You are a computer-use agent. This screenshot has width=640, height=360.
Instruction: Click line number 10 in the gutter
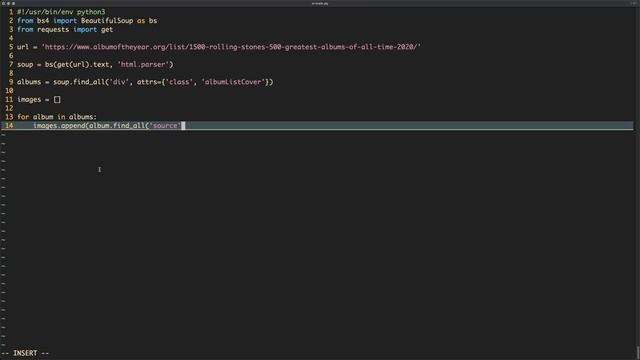9,91
